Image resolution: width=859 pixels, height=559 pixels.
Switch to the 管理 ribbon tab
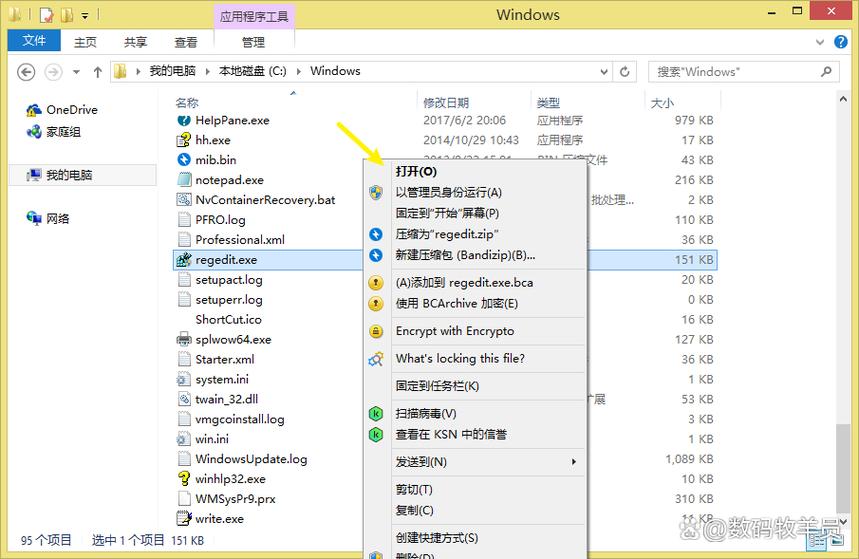[254, 42]
